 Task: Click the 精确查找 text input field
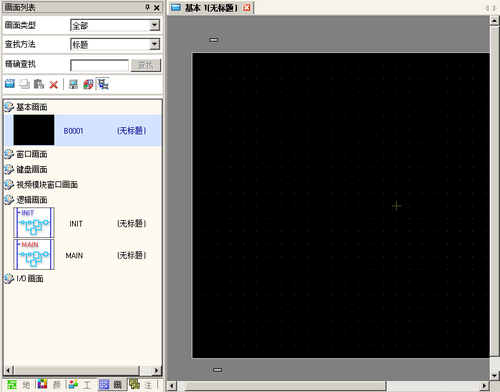tap(99, 65)
